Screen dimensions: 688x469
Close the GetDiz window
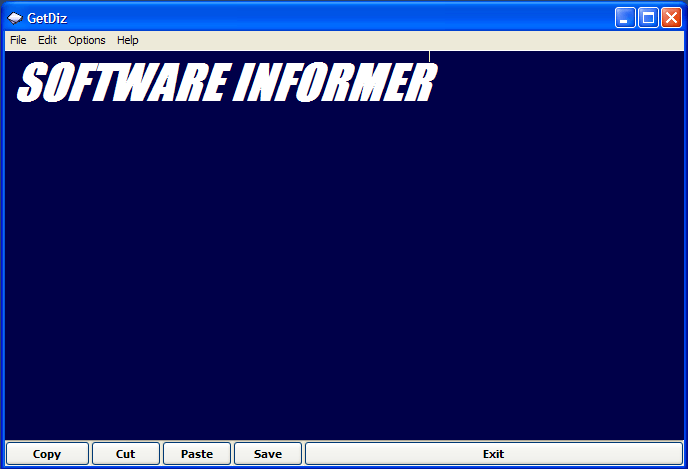tap(671, 17)
